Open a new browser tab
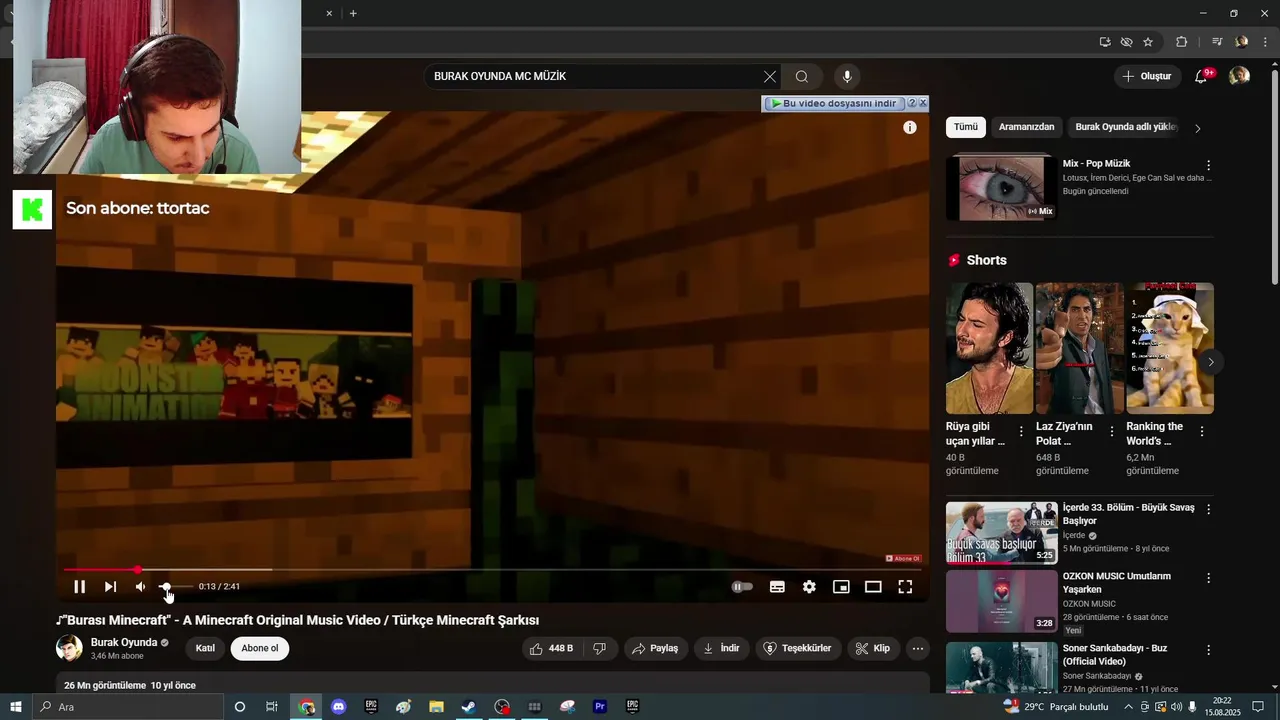The width and height of the screenshot is (1280, 720). coord(353,13)
